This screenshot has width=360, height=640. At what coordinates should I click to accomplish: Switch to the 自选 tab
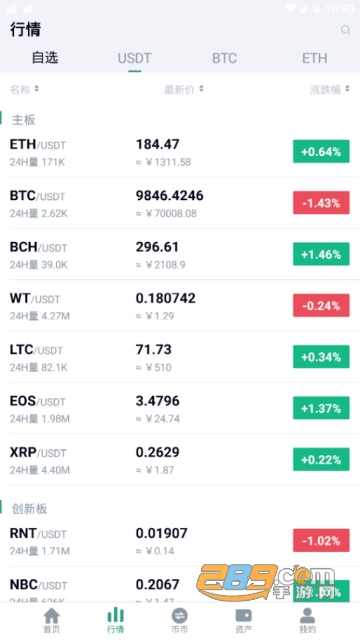point(45,58)
